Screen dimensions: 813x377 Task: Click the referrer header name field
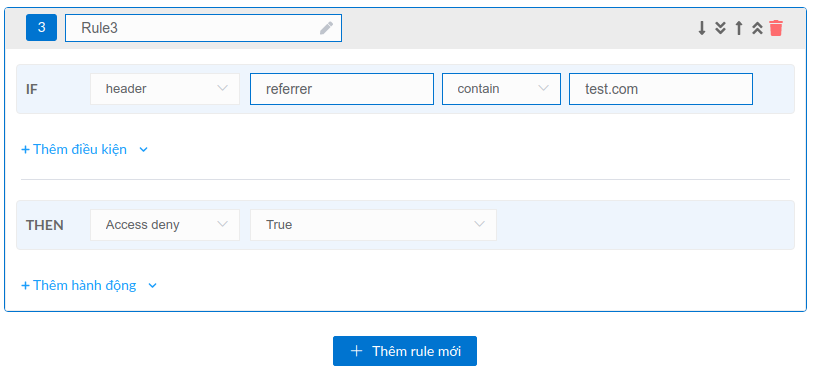[342, 89]
